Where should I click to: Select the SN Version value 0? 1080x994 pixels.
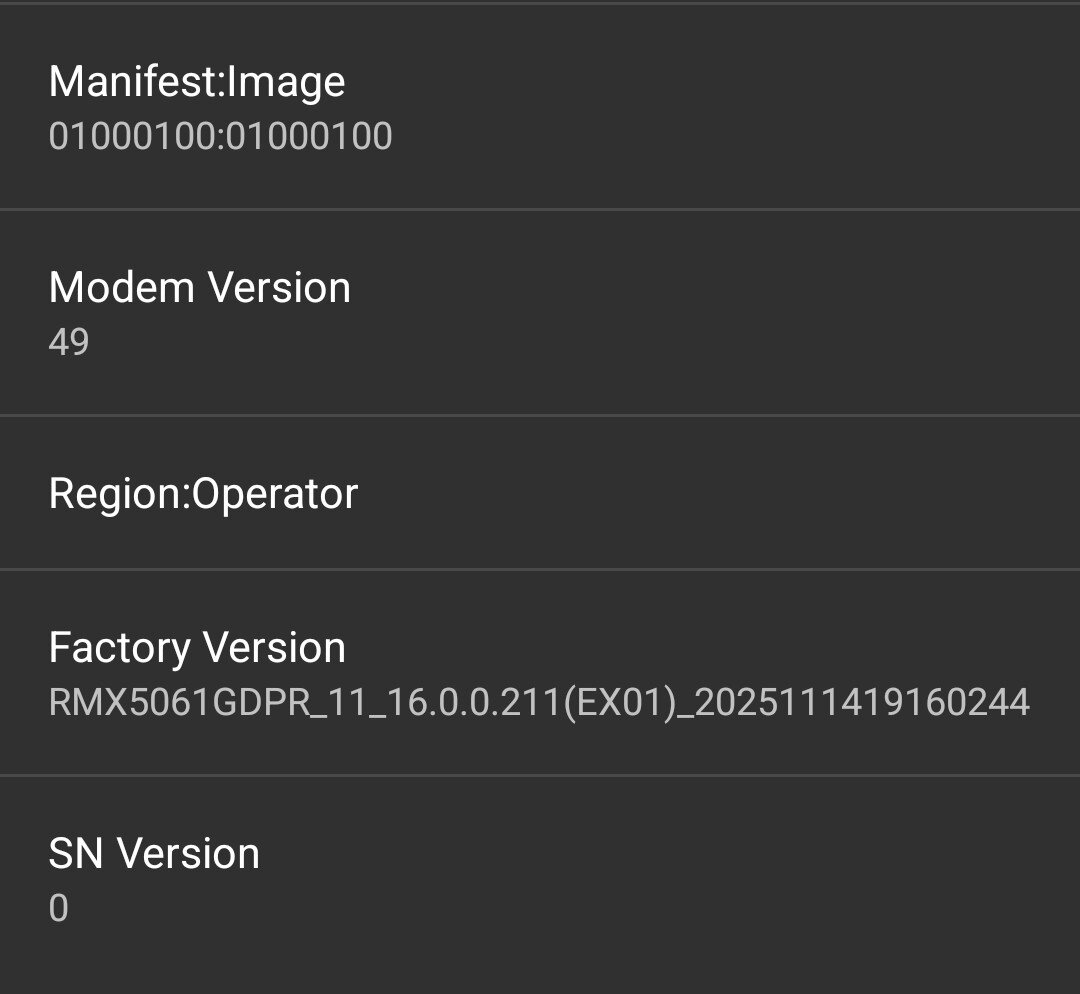59,908
